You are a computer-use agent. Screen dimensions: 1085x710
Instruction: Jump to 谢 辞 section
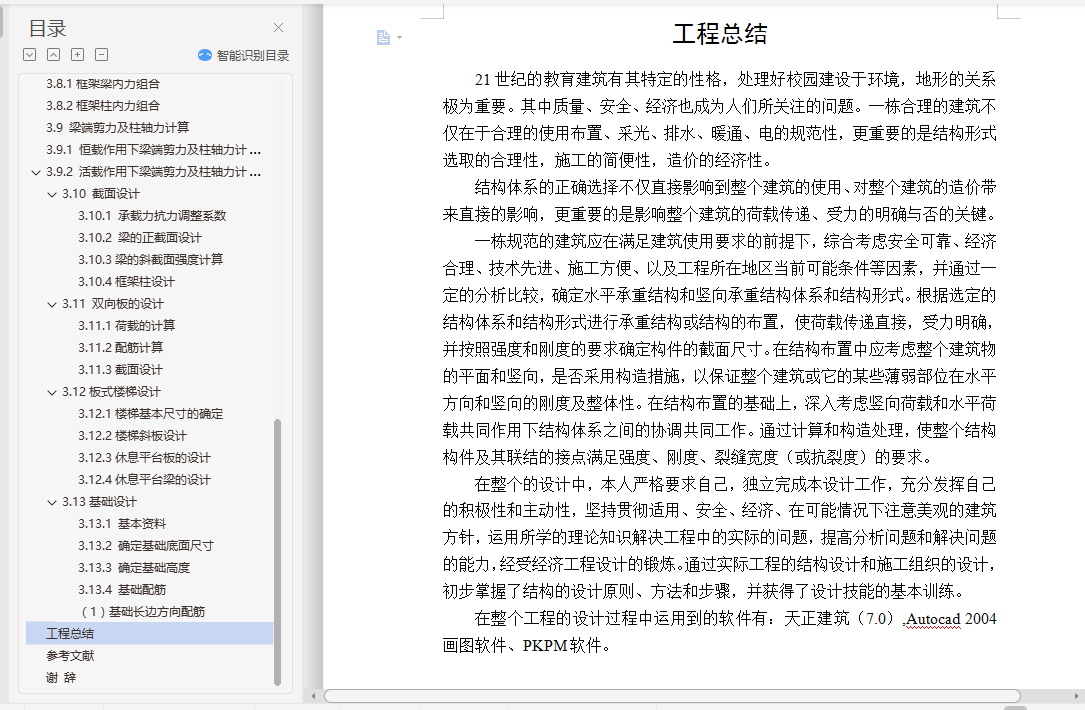click(61, 678)
